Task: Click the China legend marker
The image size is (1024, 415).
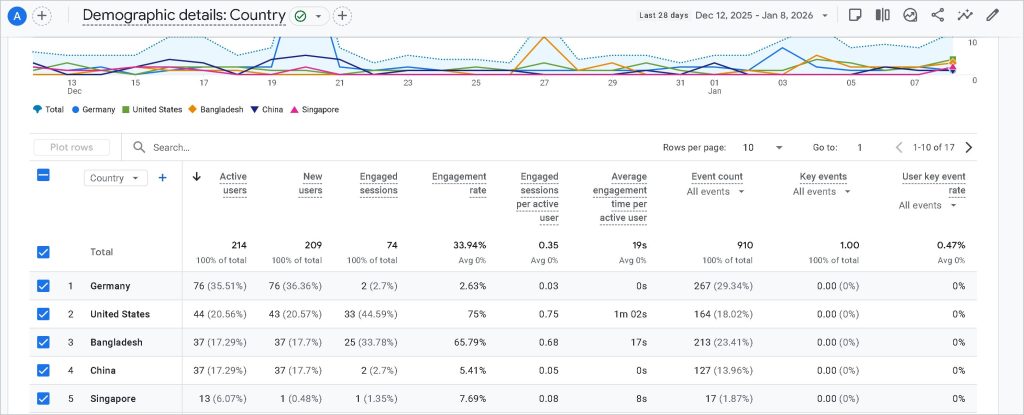Action: pos(255,110)
